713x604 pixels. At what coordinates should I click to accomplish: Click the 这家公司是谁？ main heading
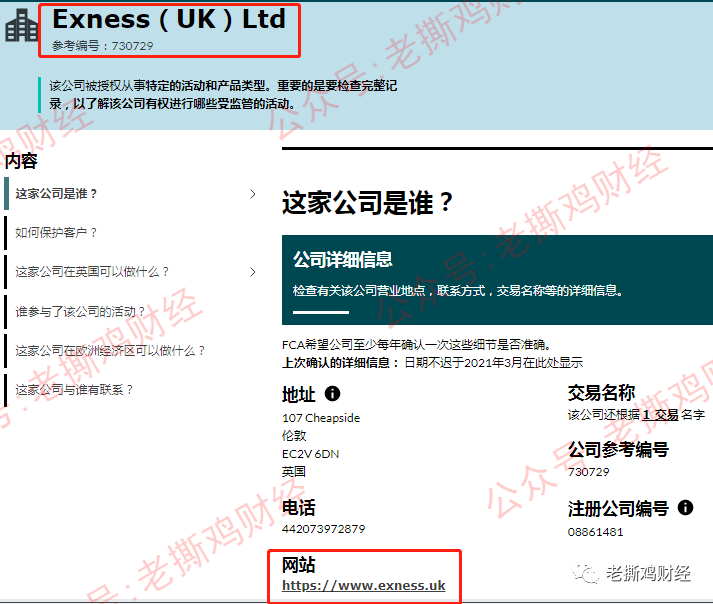[x=367, y=202]
